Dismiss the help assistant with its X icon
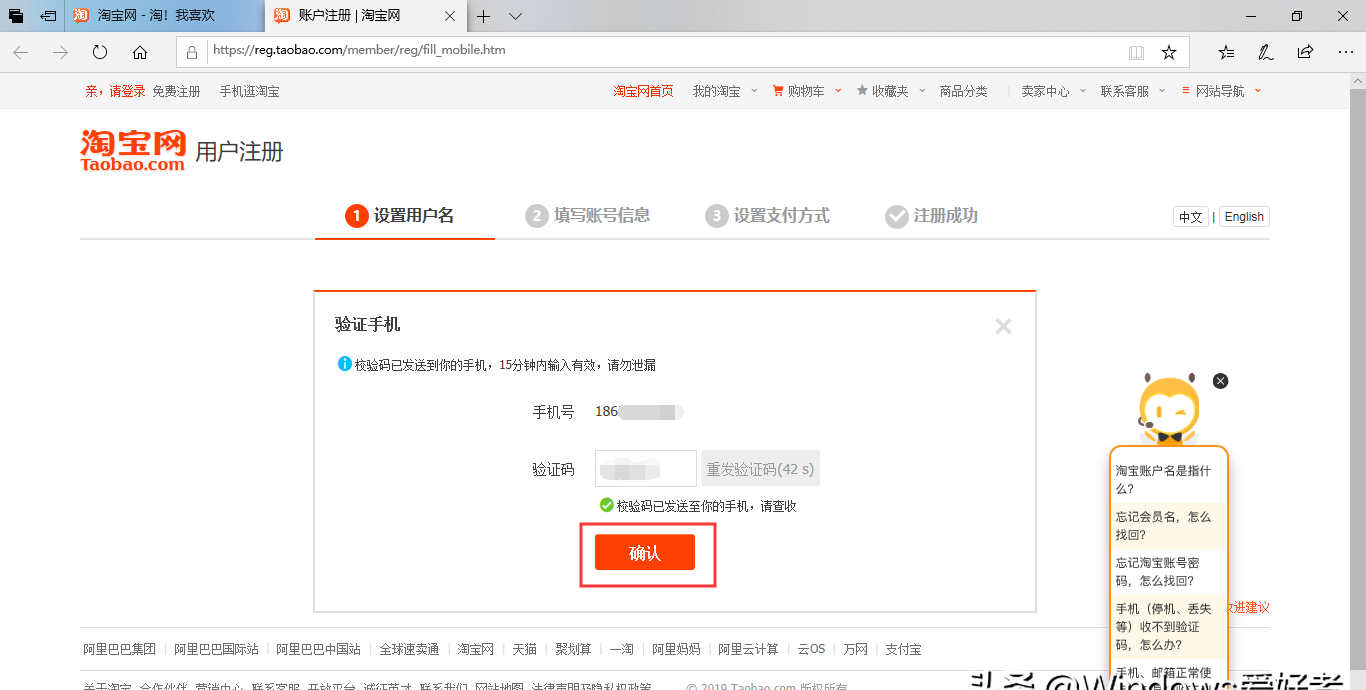1366x690 pixels. pyautogui.click(x=1220, y=381)
